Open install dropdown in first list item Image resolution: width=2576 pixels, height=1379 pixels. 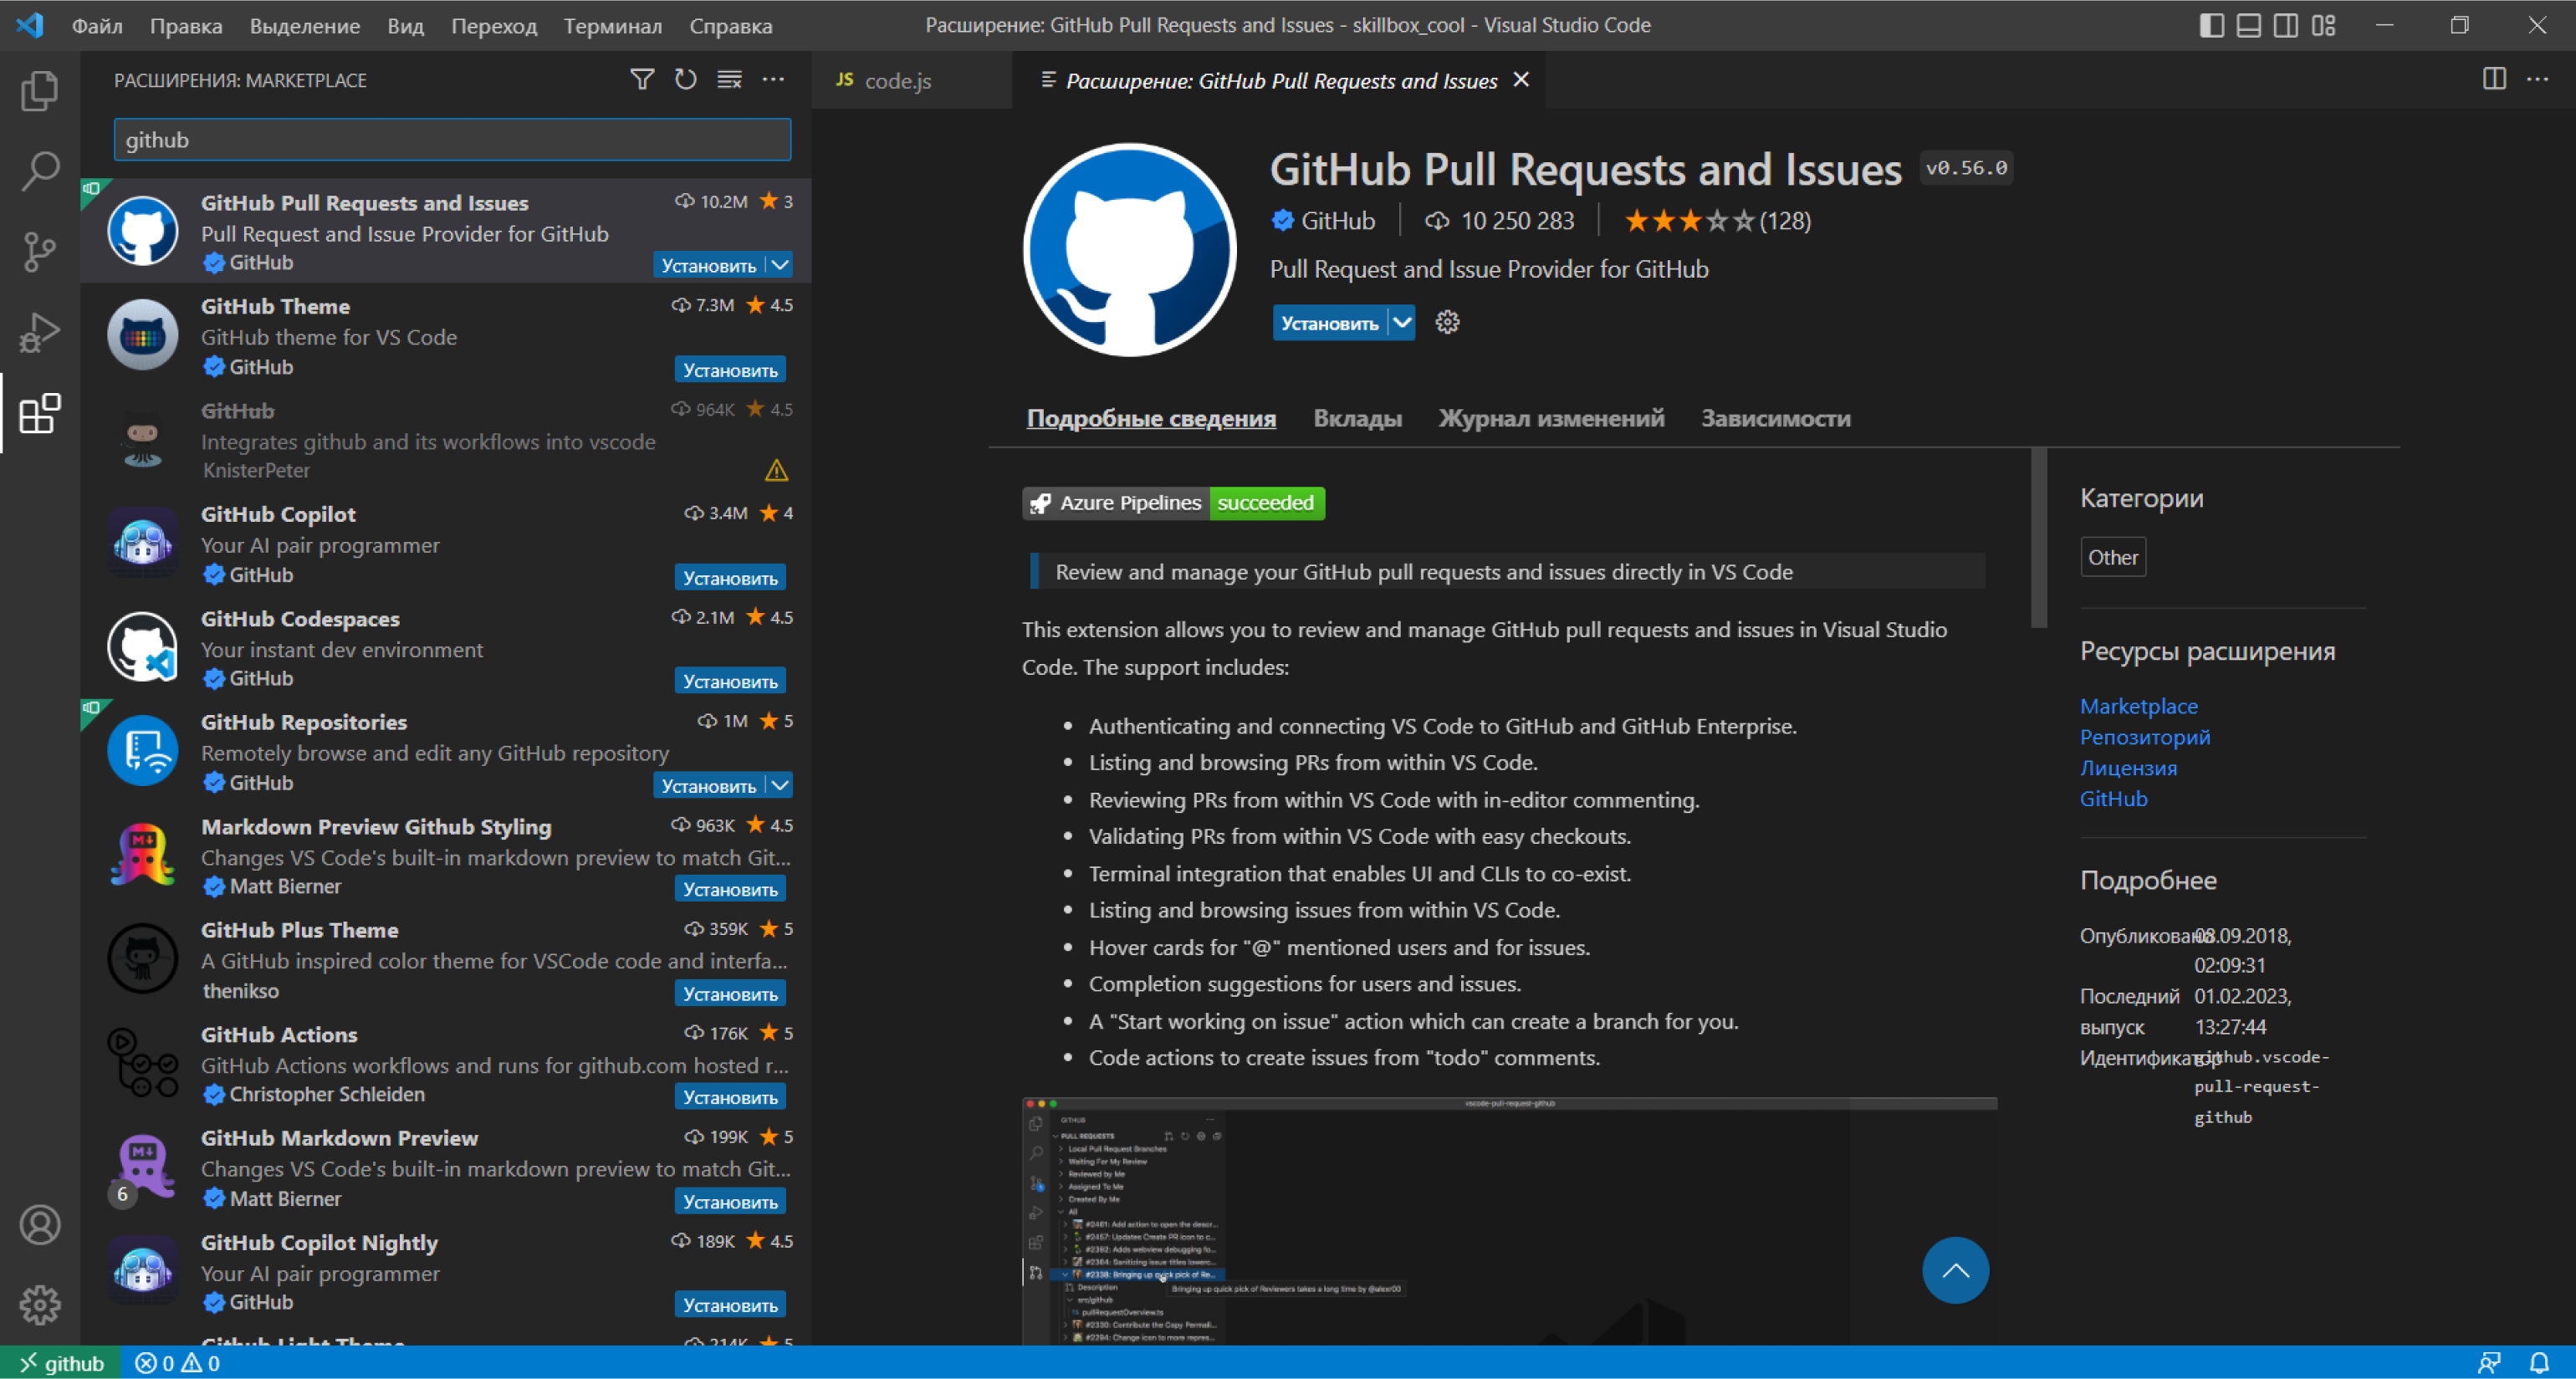779,265
